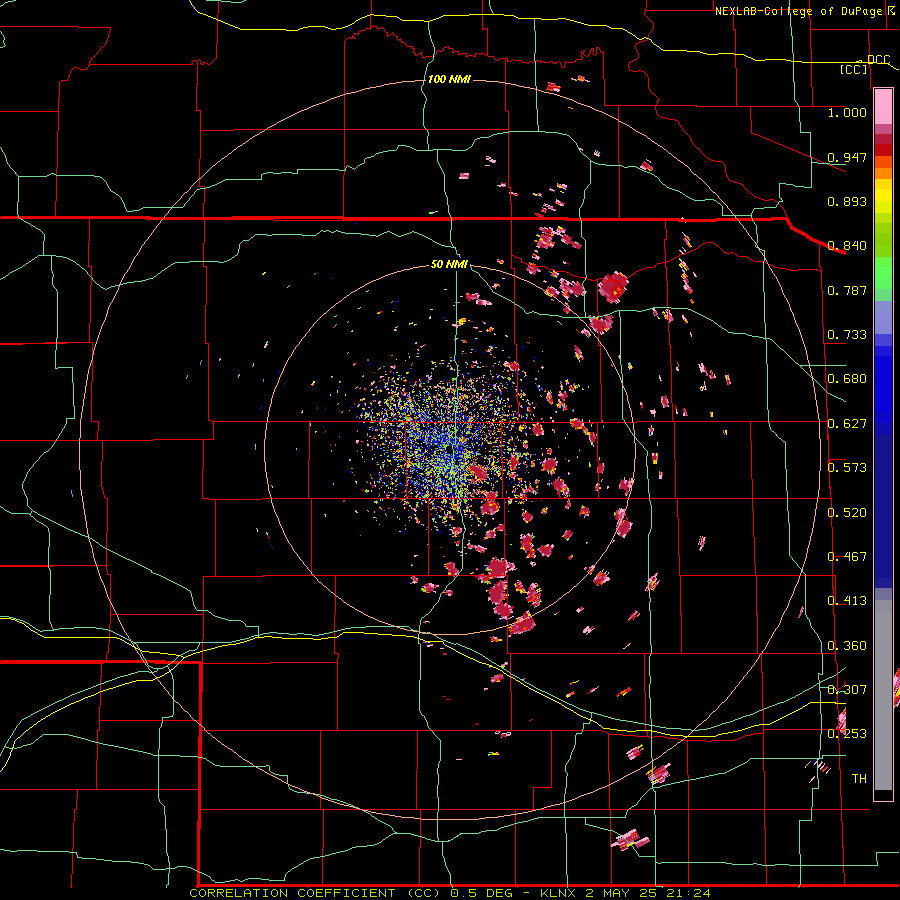Select the 0.467 scale value
Screen dimensions: 900x900
[x=847, y=557]
